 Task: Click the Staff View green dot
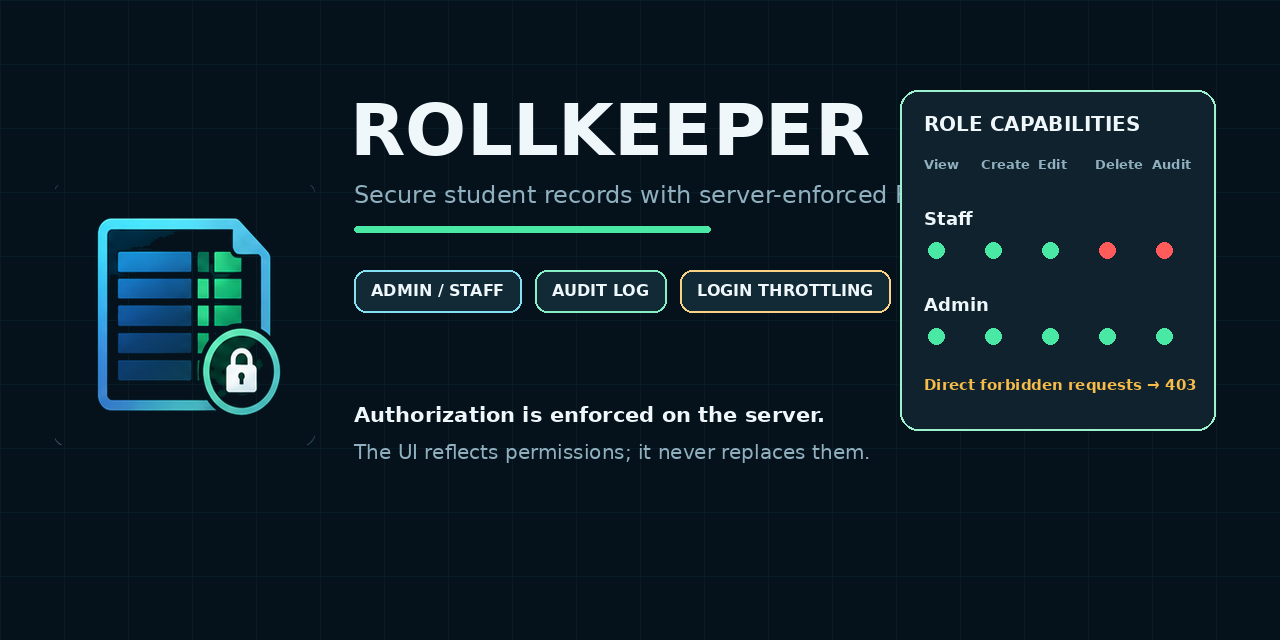[x=936, y=251]
